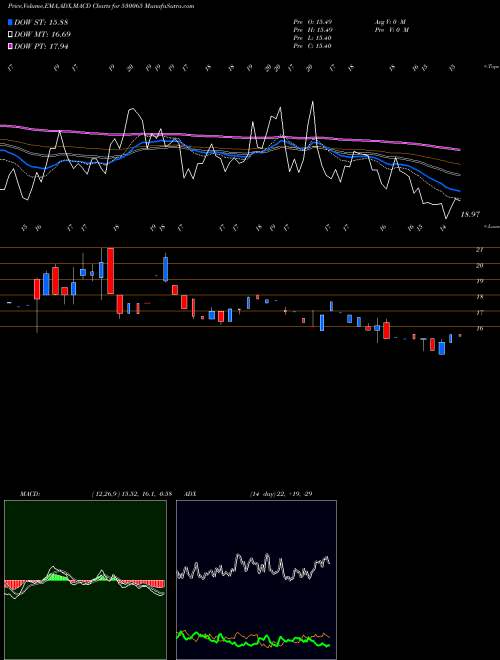
Task: Click the 'Avg V: 0 M' volume text
Action: [390, 22]
